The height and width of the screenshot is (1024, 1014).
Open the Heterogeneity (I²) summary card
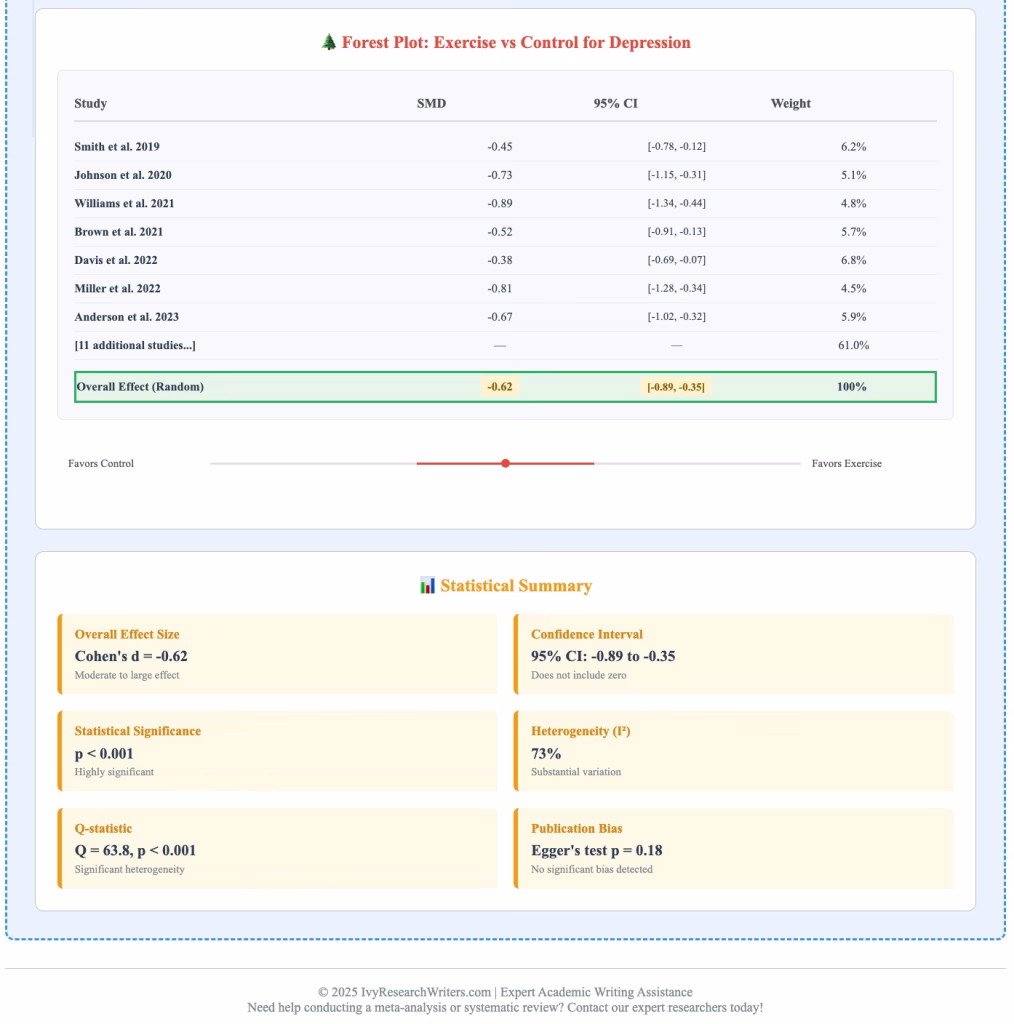pyautogui.click(x=733, y=751)
